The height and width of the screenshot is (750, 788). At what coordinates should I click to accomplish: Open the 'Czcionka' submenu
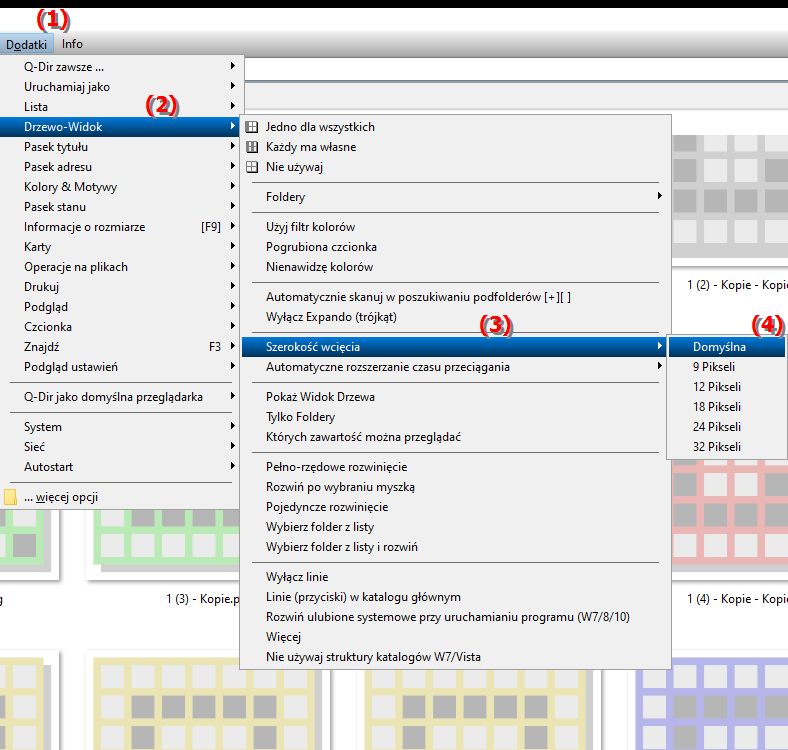121,327
